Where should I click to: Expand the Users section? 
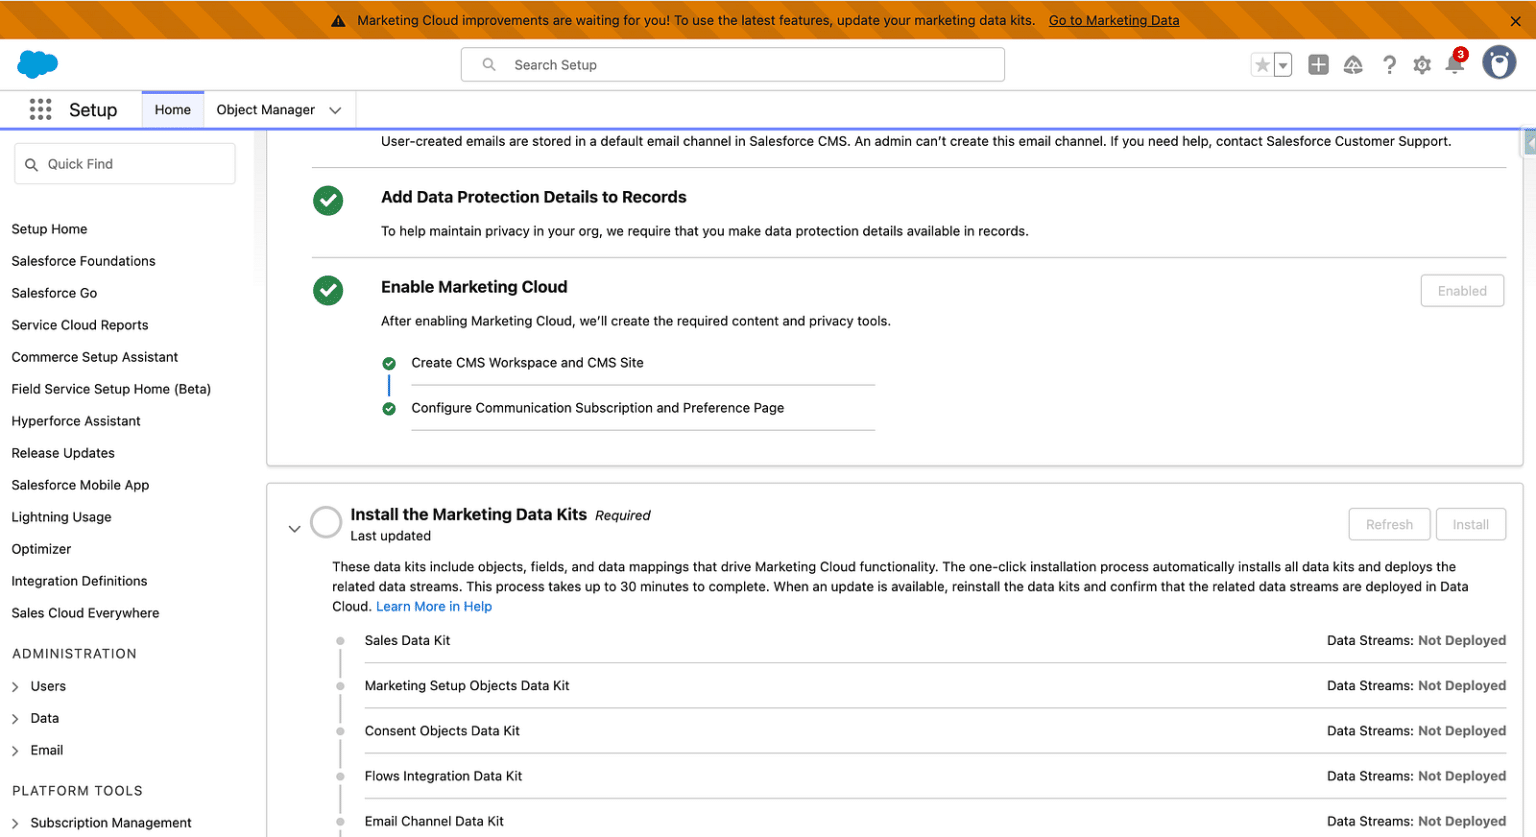[x=15, y=687]
